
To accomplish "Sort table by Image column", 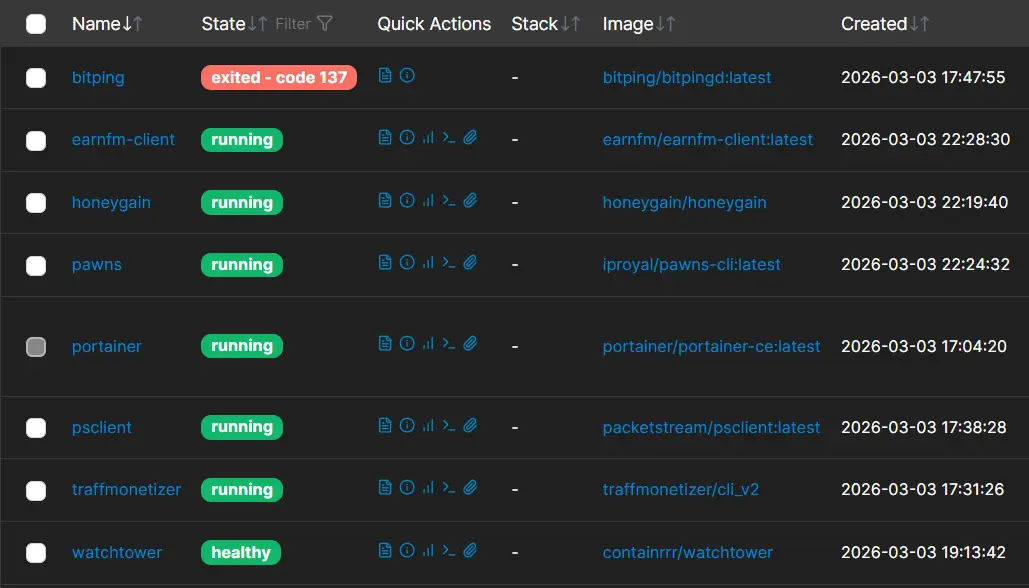I will pyautogui.click(x=639, y=24).
